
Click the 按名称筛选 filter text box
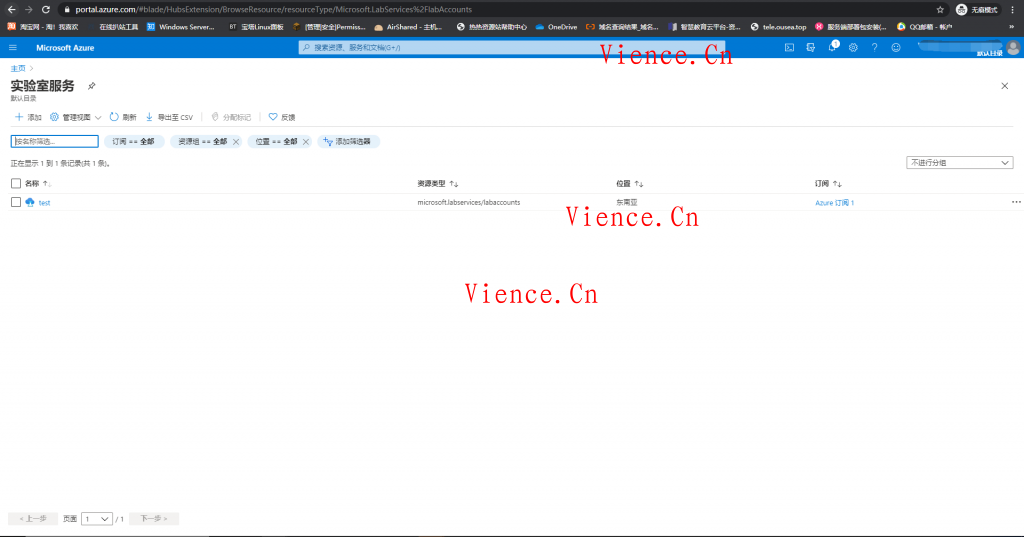tap(55, 142)
